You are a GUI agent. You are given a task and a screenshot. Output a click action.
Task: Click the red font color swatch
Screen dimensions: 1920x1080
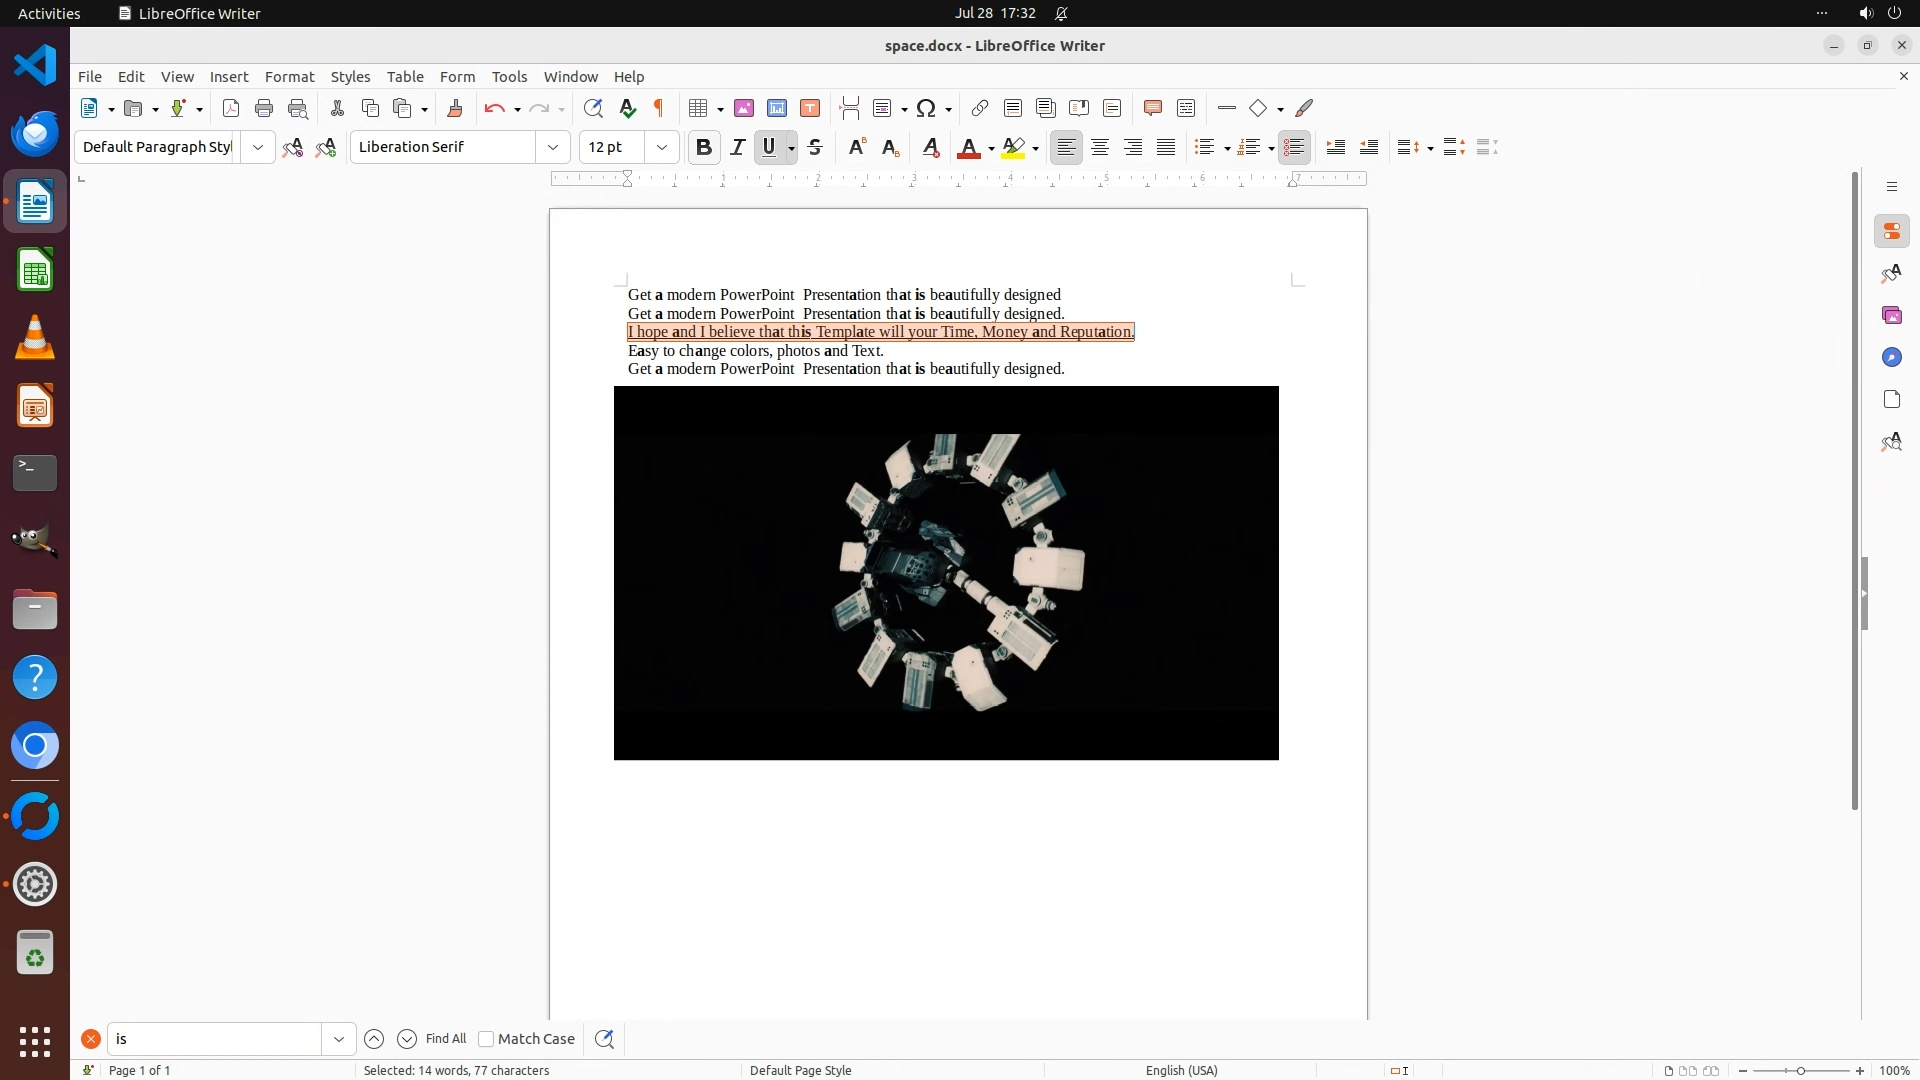click(x=968, y=147)
